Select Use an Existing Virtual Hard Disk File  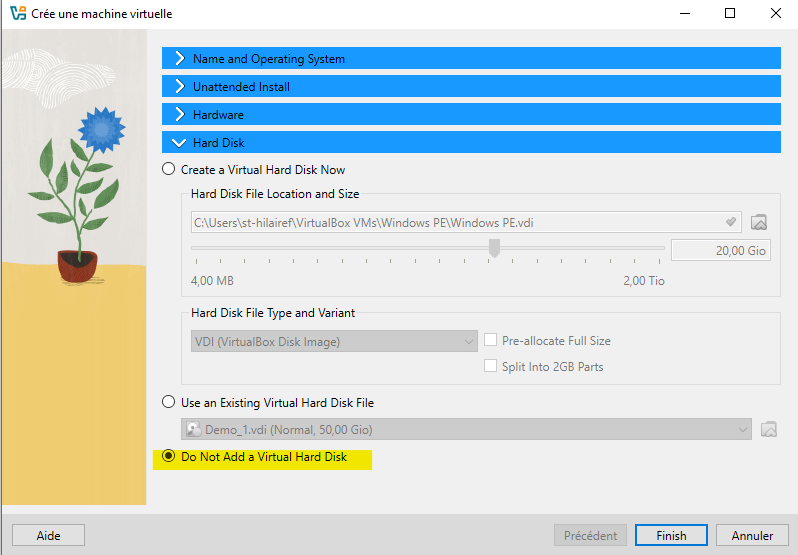(168, 403)
